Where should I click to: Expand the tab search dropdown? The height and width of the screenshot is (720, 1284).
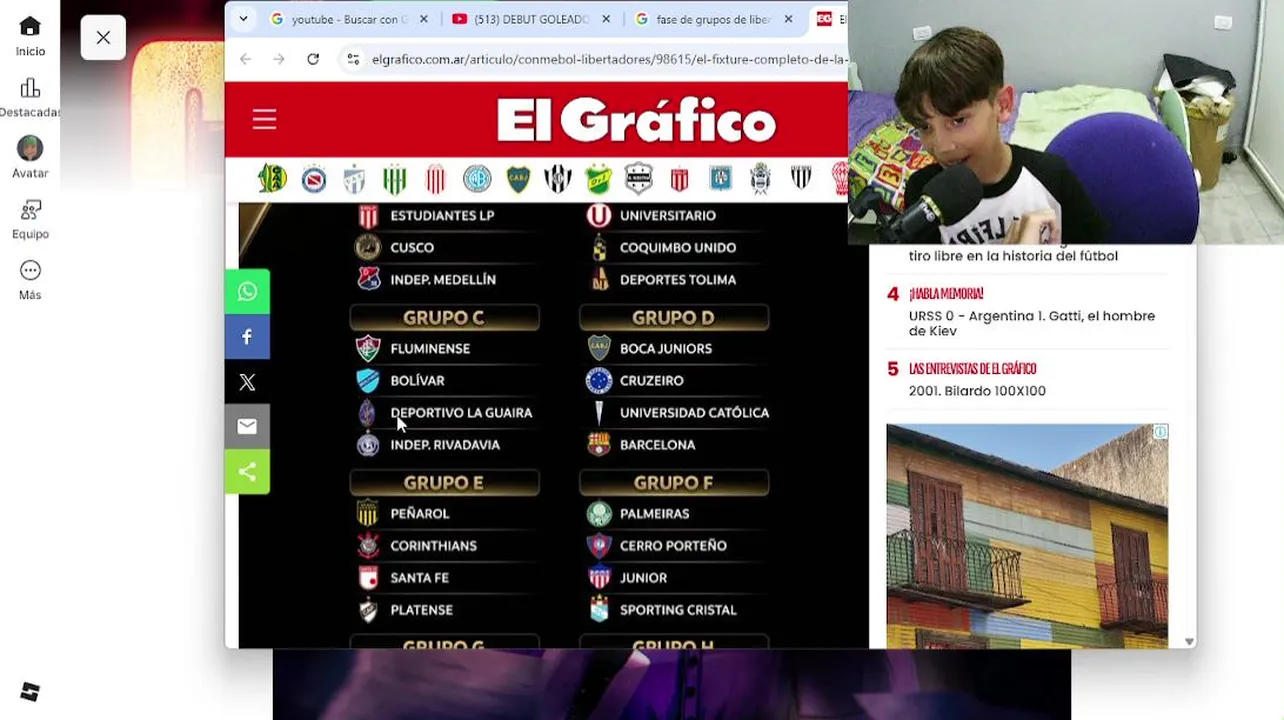pos(243,19)
